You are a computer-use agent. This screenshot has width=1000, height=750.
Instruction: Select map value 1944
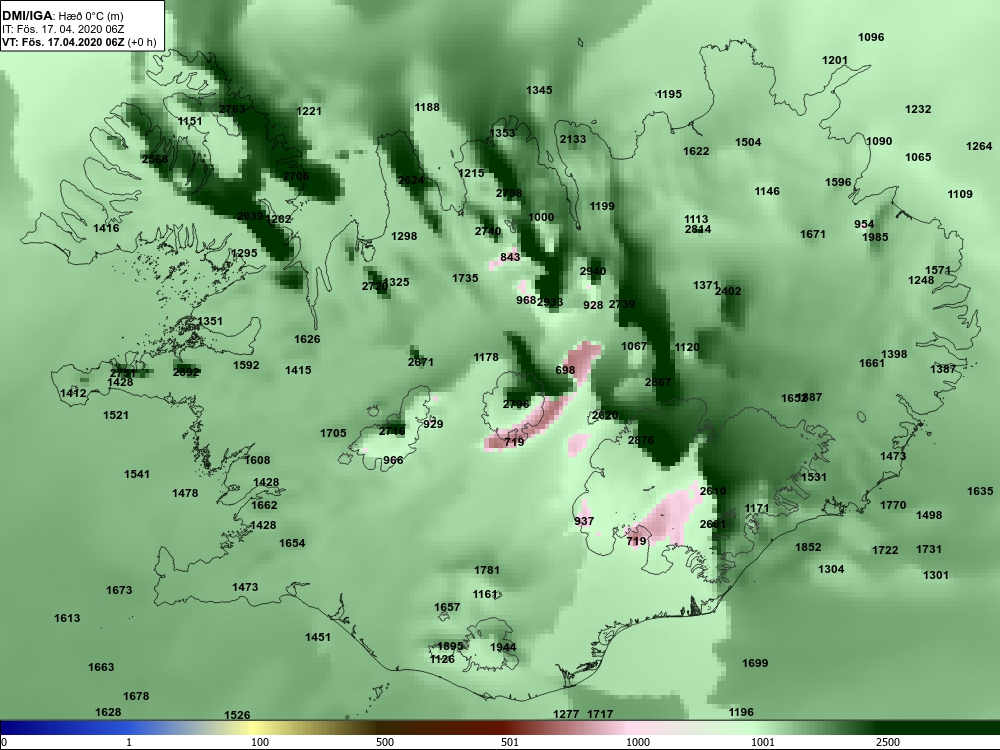pyautogui.click(x=503, y=647)
